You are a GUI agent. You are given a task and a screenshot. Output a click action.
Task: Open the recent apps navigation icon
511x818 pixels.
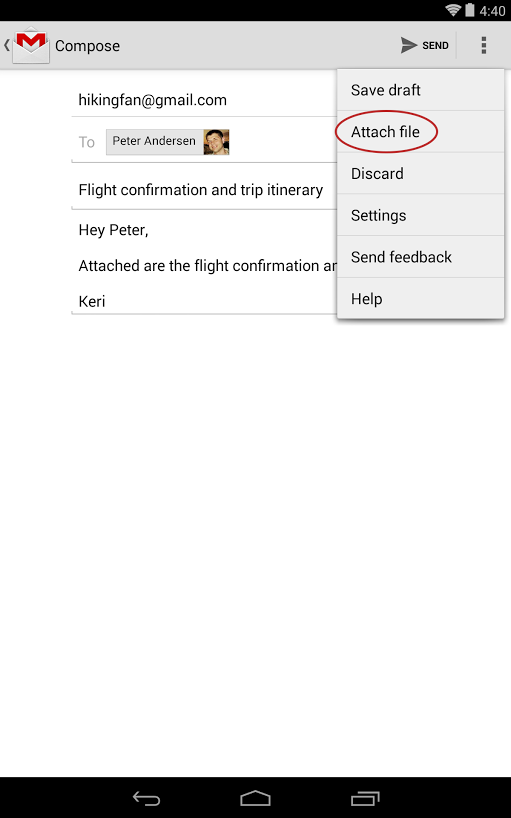point(364,798)
